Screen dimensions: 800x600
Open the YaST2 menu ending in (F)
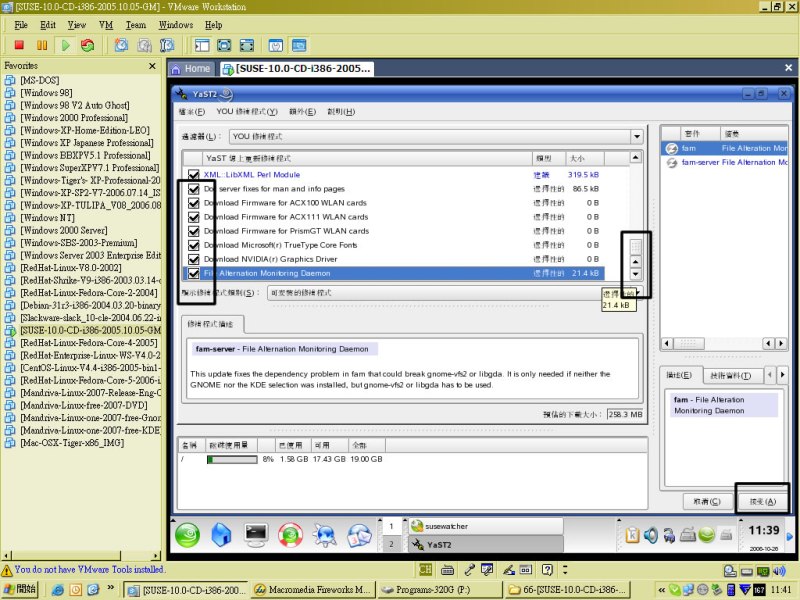pos(192,112)
